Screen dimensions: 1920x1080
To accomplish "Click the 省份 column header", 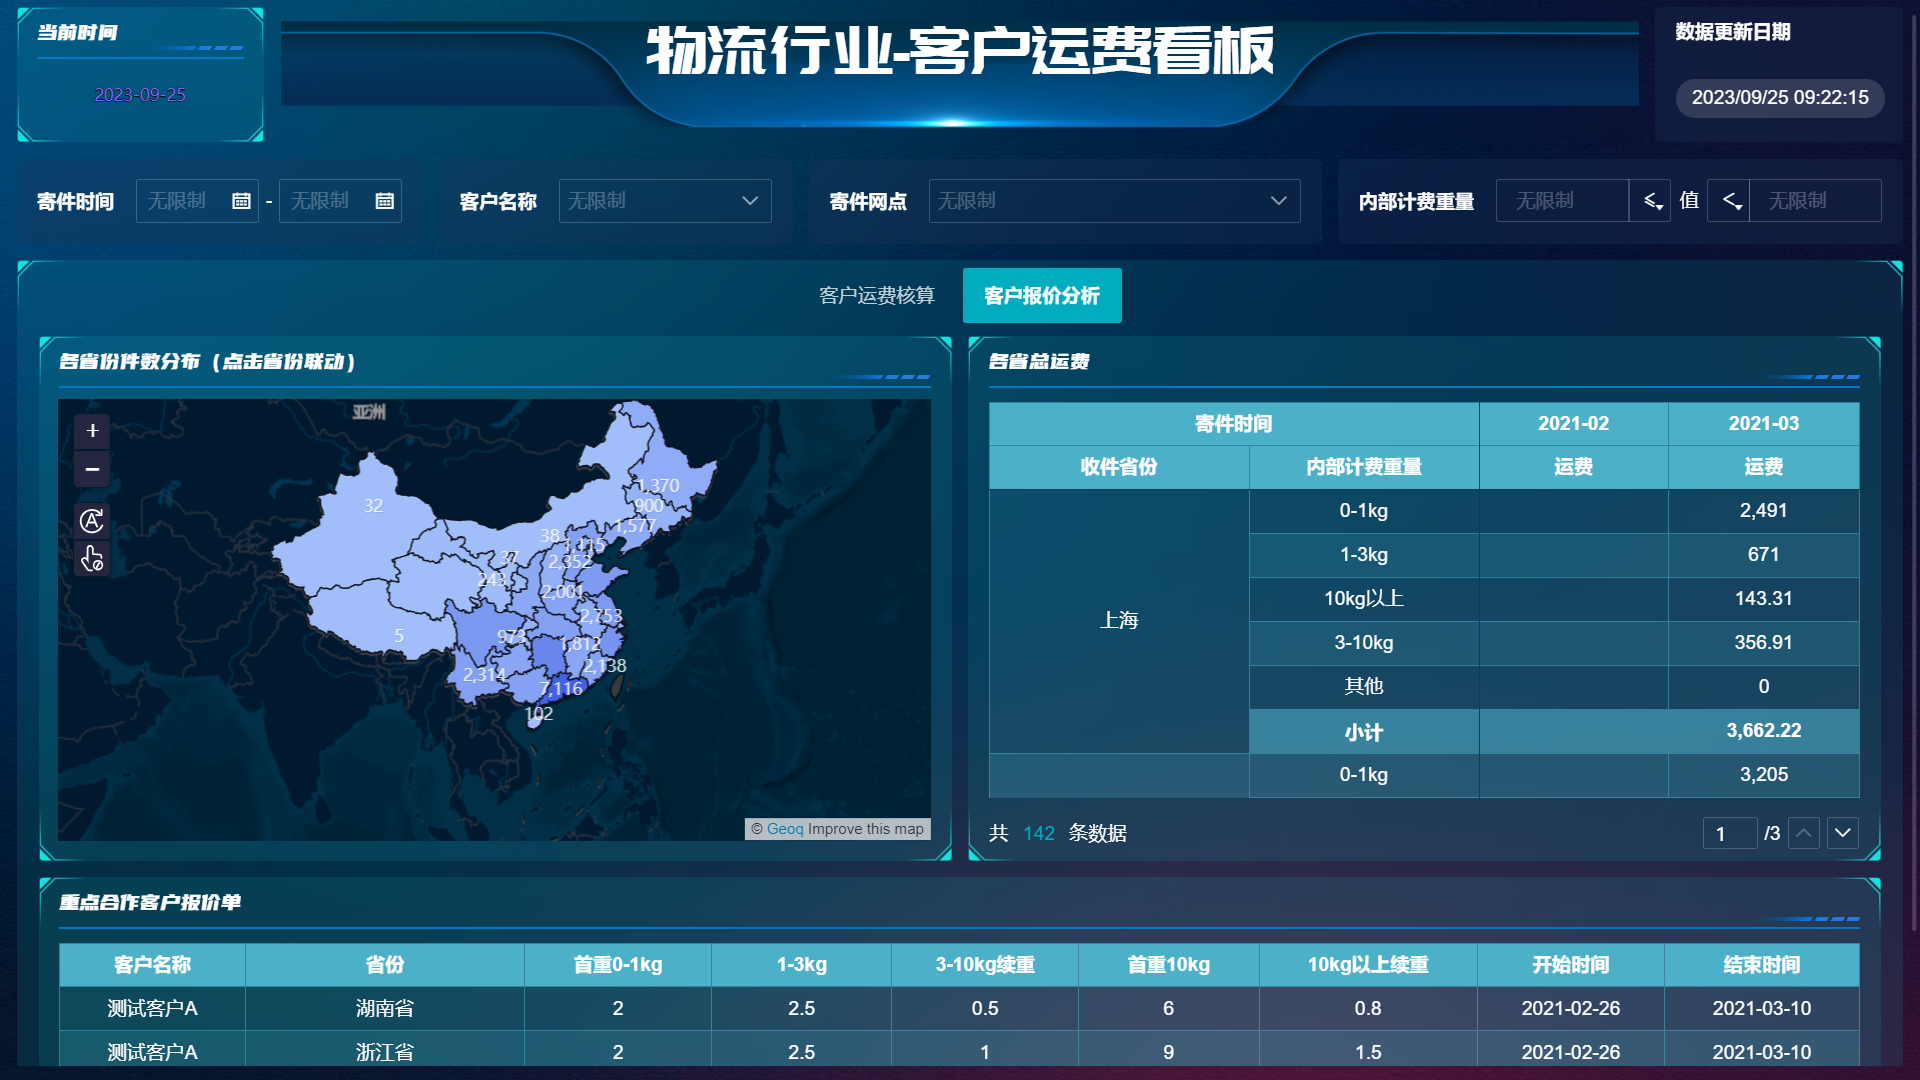I will 385,965.
